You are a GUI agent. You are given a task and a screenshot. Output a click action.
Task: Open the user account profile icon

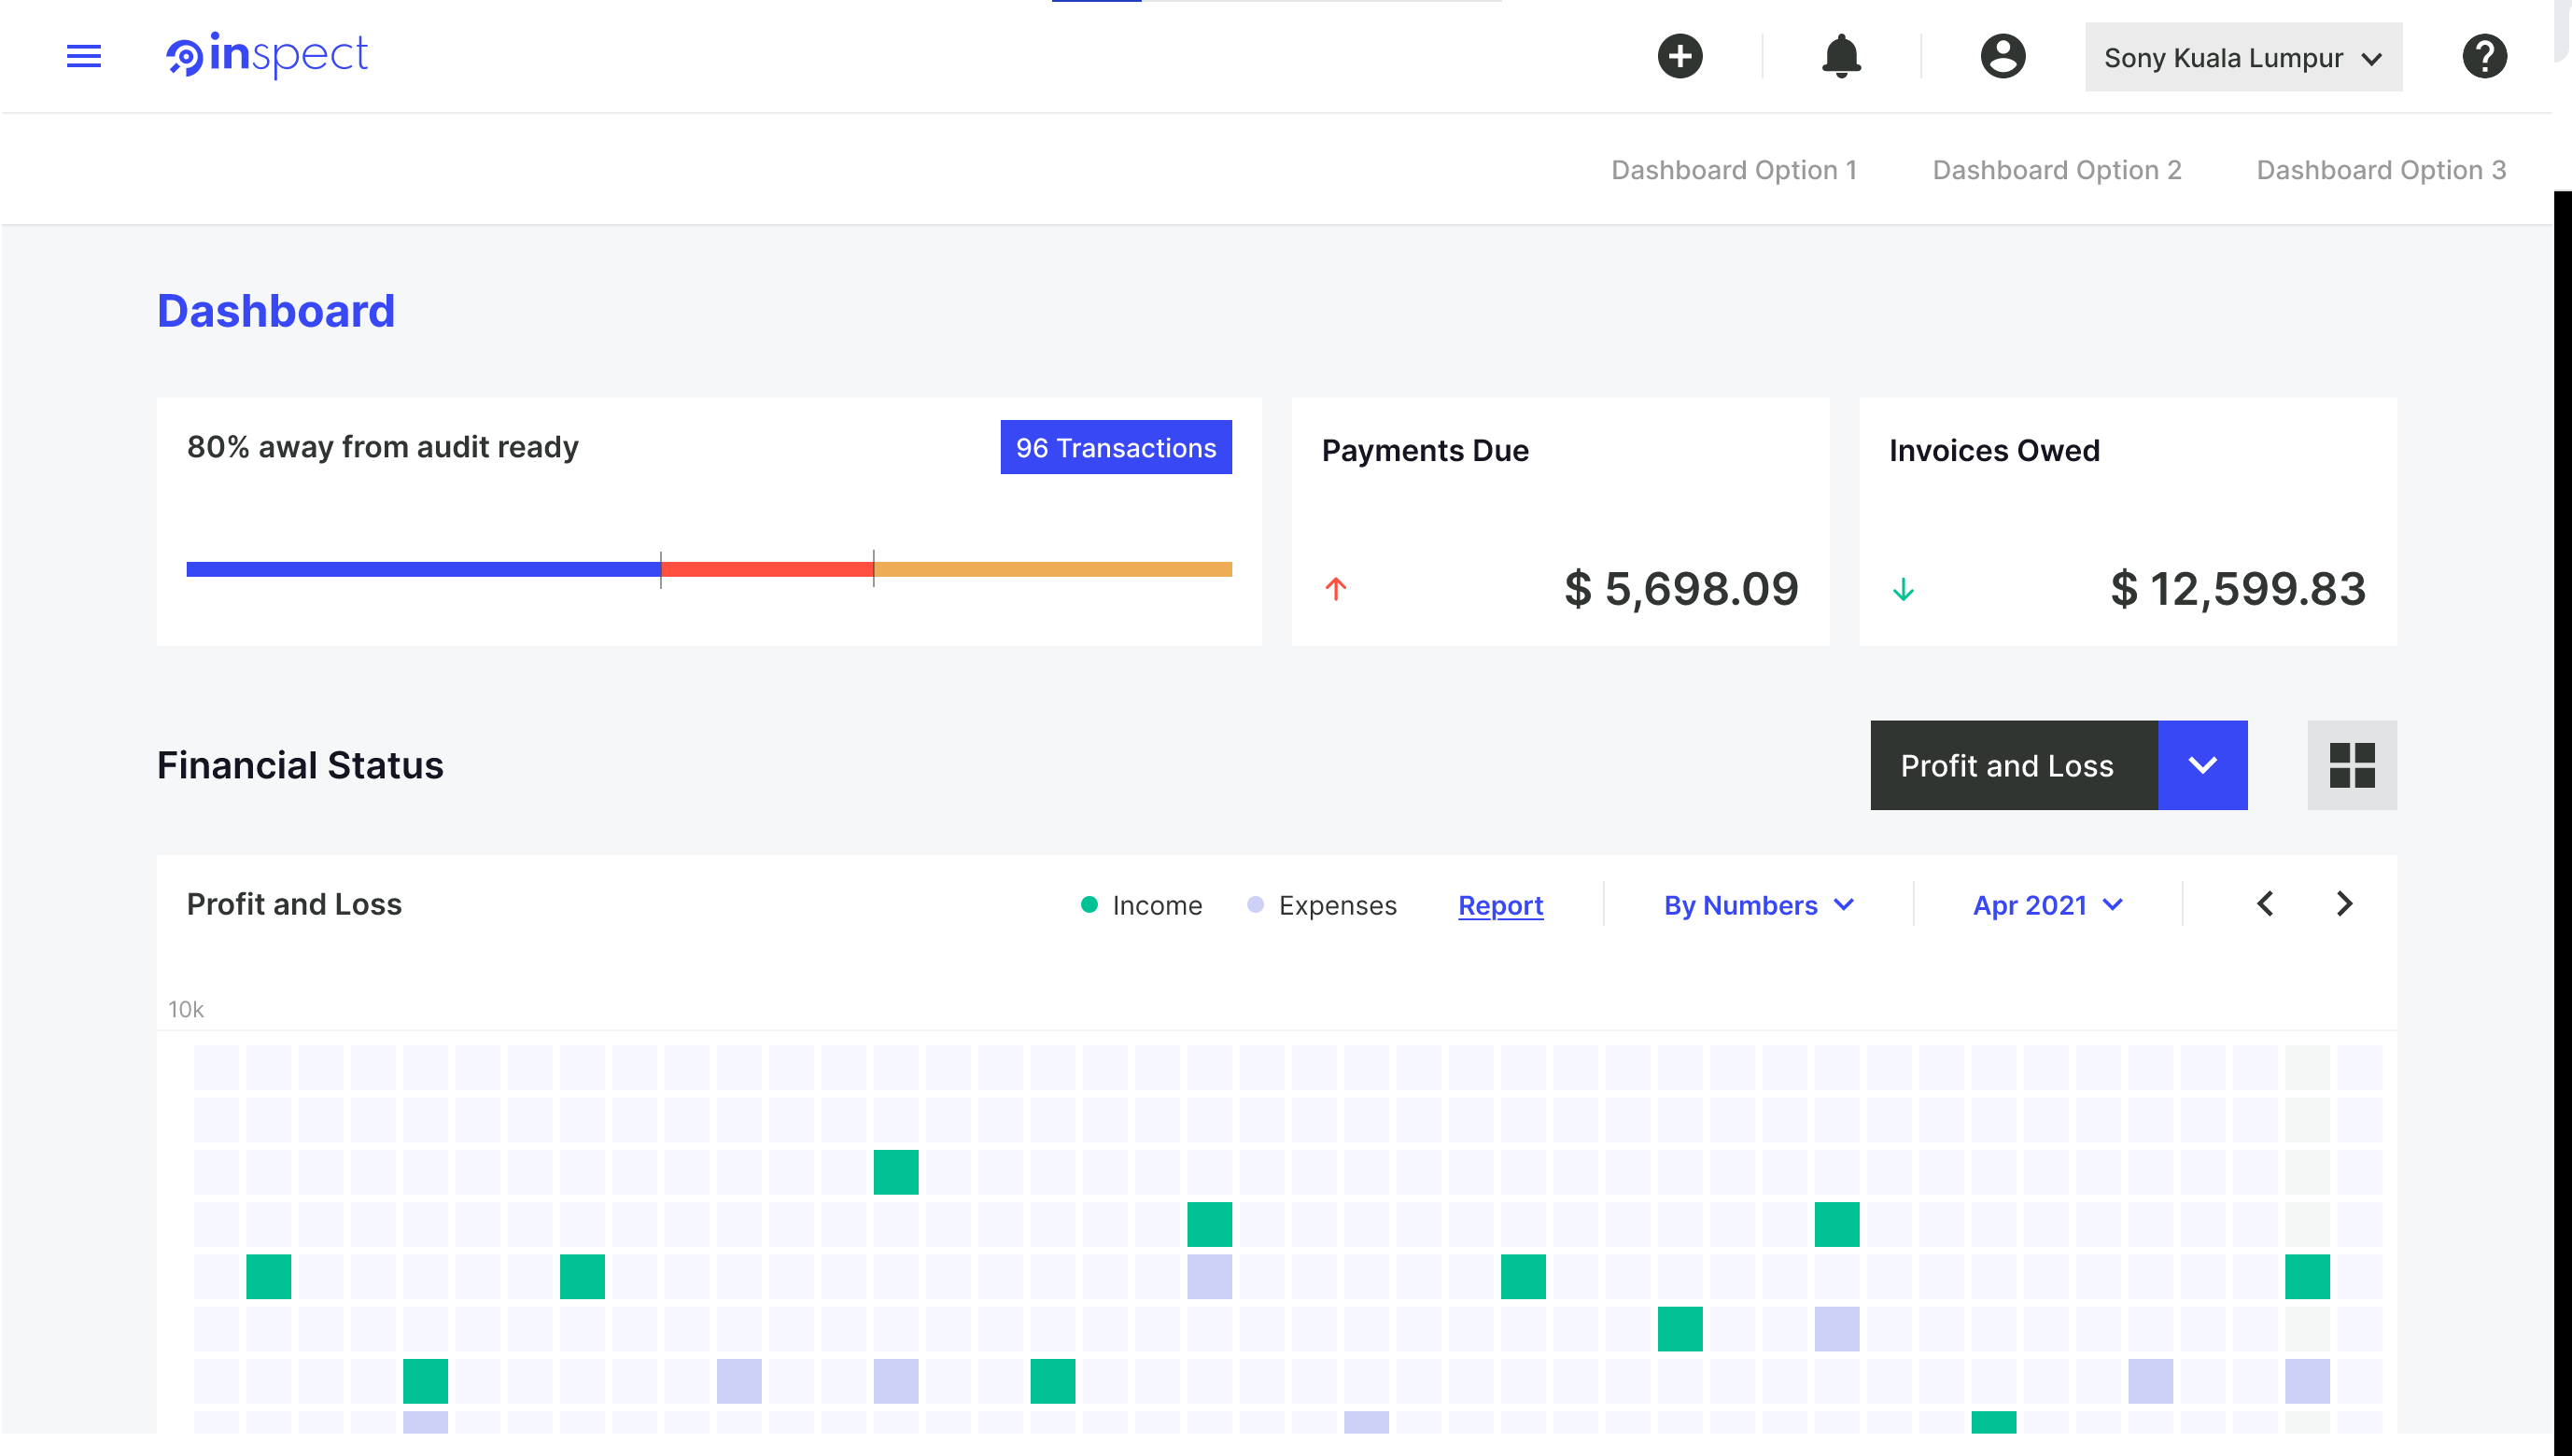pos(2003,56)
